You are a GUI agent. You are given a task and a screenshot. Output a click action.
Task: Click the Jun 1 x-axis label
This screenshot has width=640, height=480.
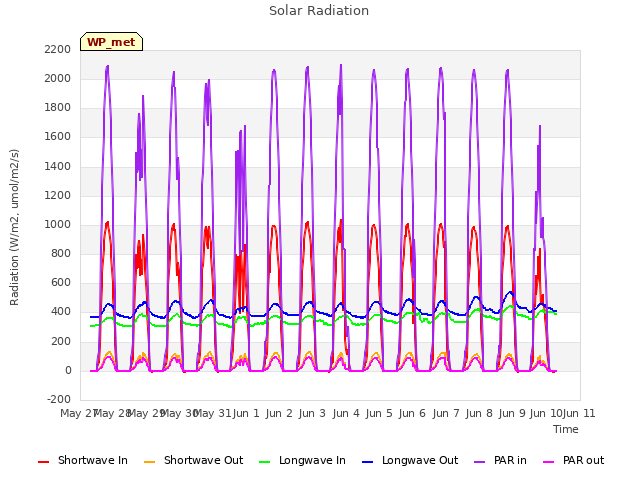(246, 413)
